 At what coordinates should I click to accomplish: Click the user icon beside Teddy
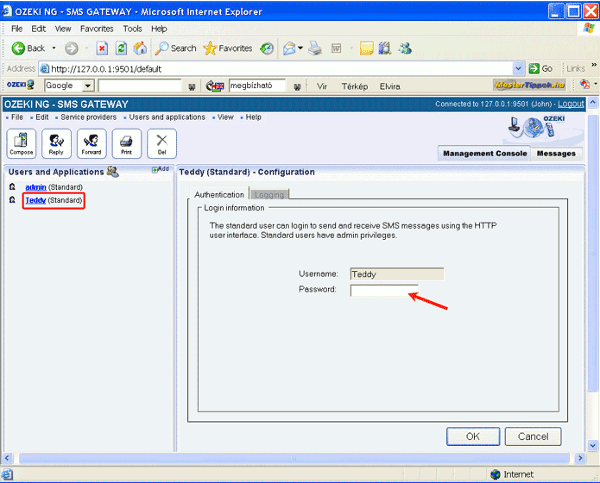pos(12,200)
